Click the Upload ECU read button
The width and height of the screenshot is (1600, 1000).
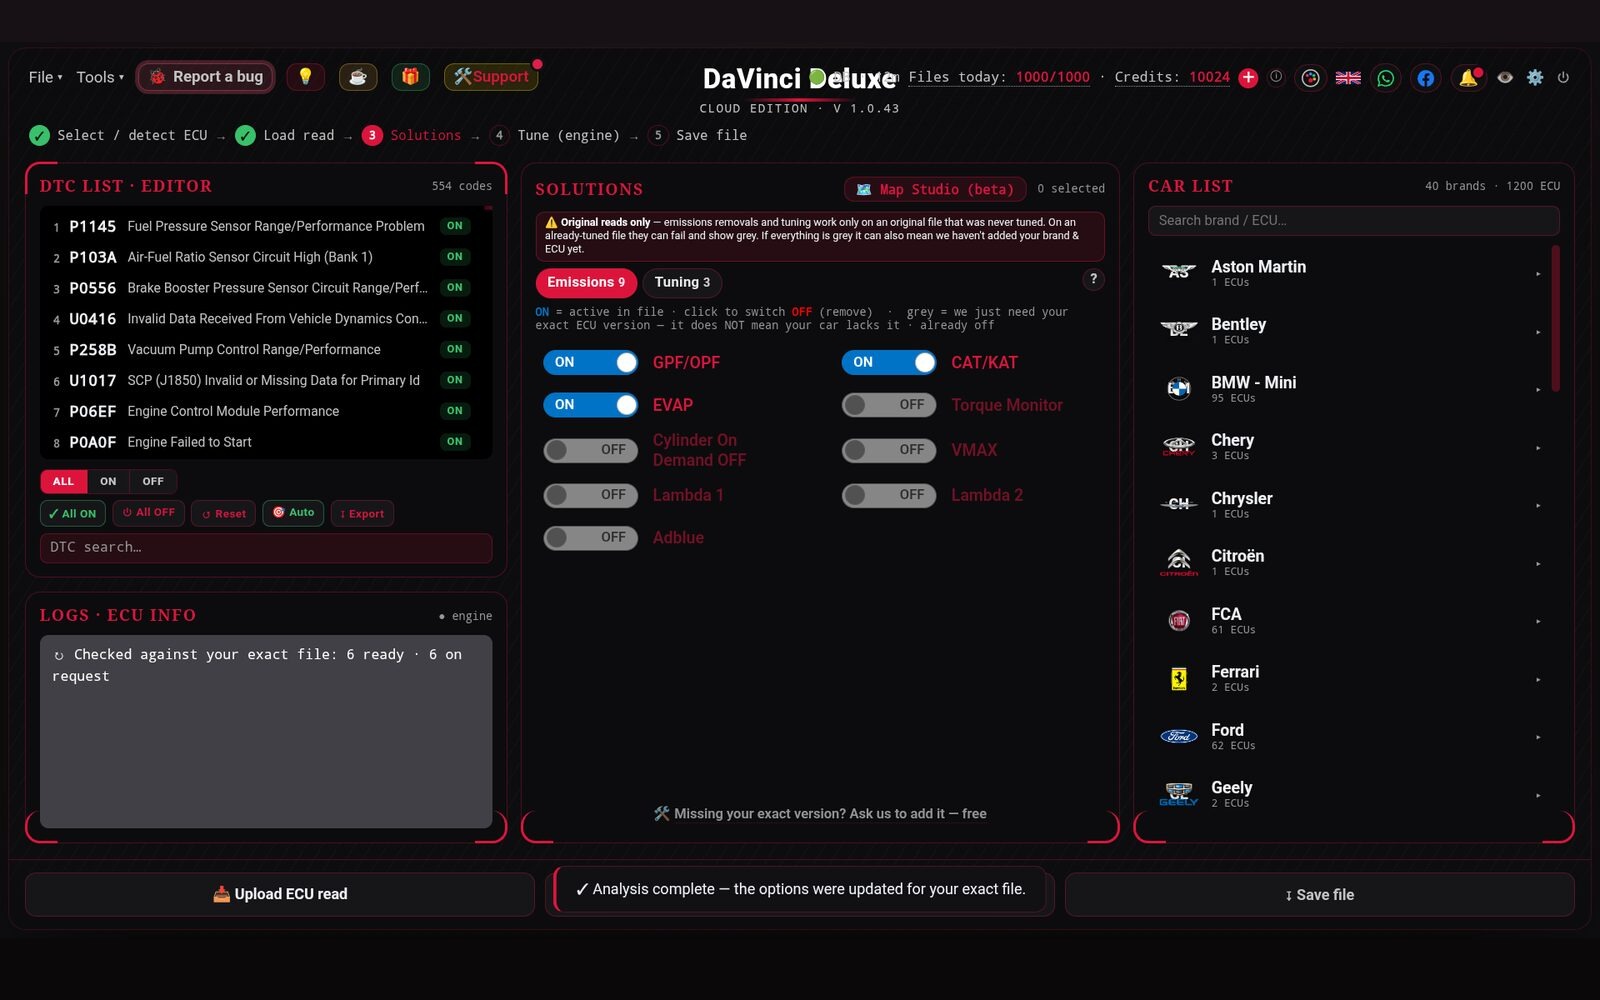280,894
